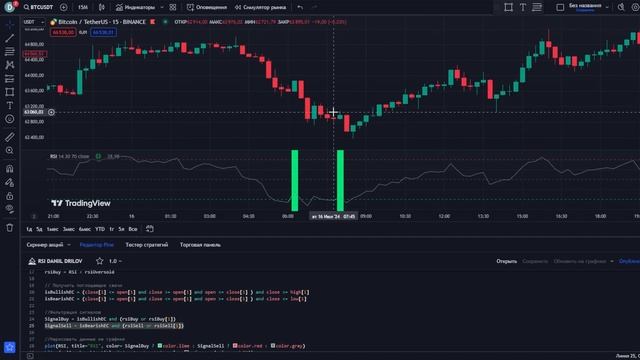Screen dimensions: 640x360
Task: Toggle lock all drawings
Action: pyautogui.click(x=10, y=196)
